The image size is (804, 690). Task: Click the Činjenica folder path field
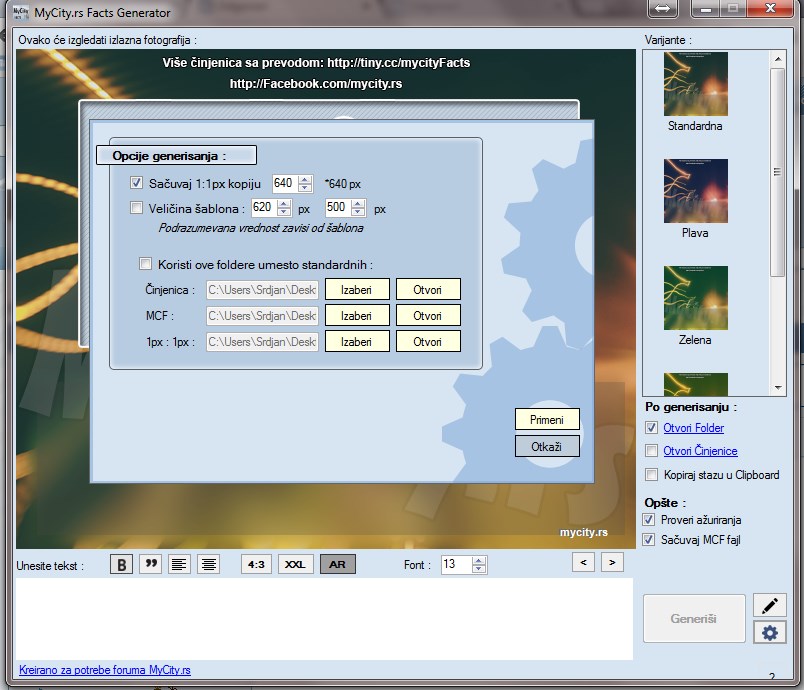pyautogui.click(x=263, y=289)
